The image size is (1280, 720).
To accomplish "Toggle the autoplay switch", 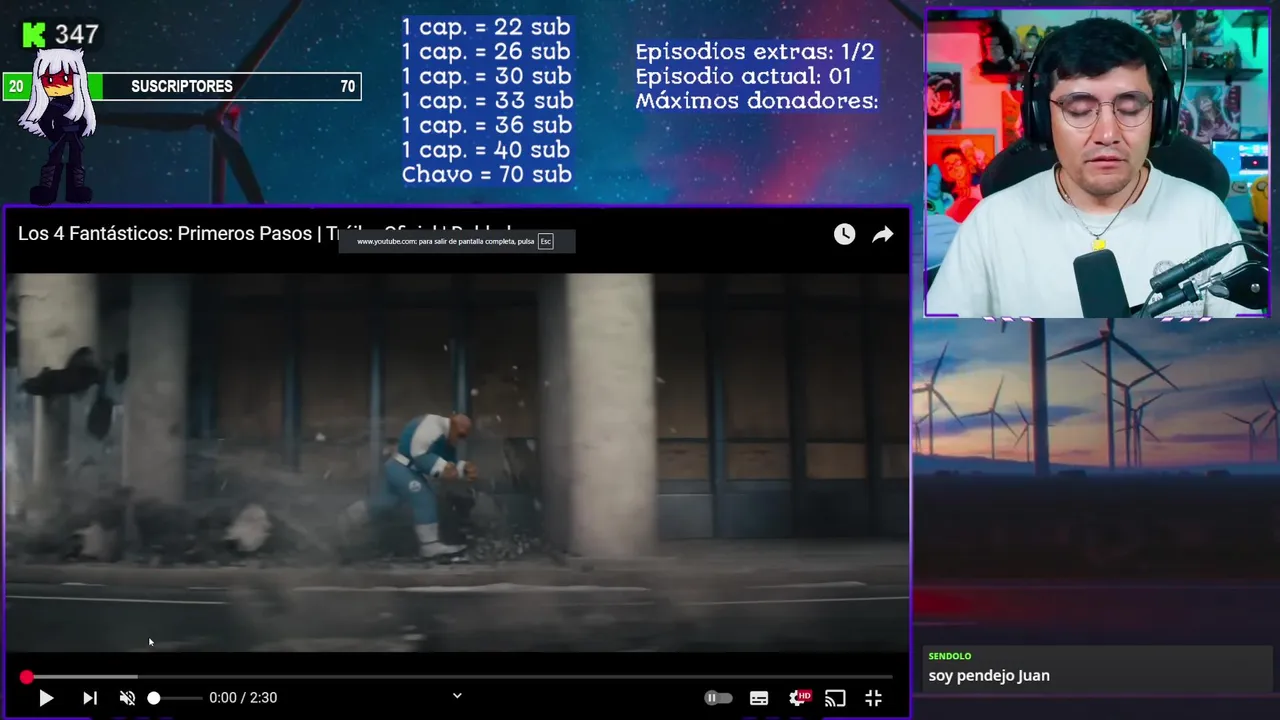I will pyautogui.click(x=718, y=698).
